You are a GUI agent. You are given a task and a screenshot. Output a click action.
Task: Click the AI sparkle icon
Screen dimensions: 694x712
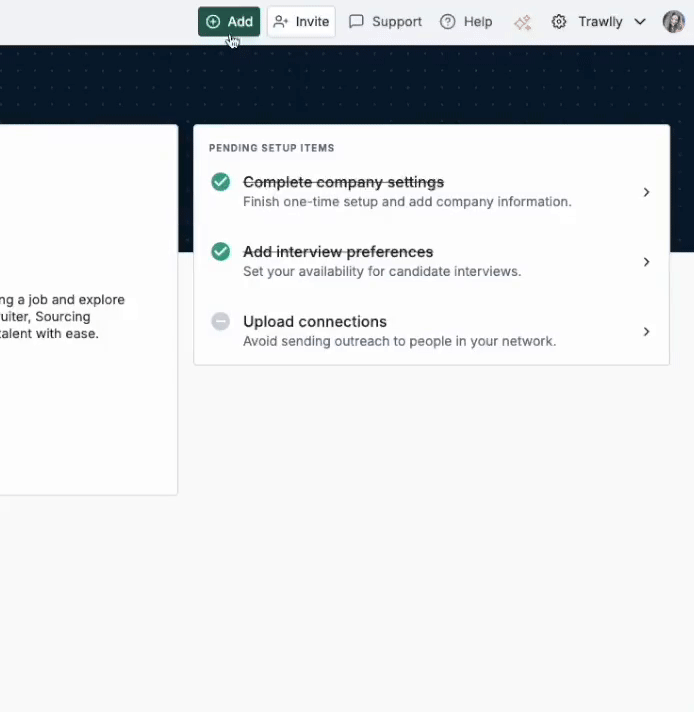click(522, 22)
